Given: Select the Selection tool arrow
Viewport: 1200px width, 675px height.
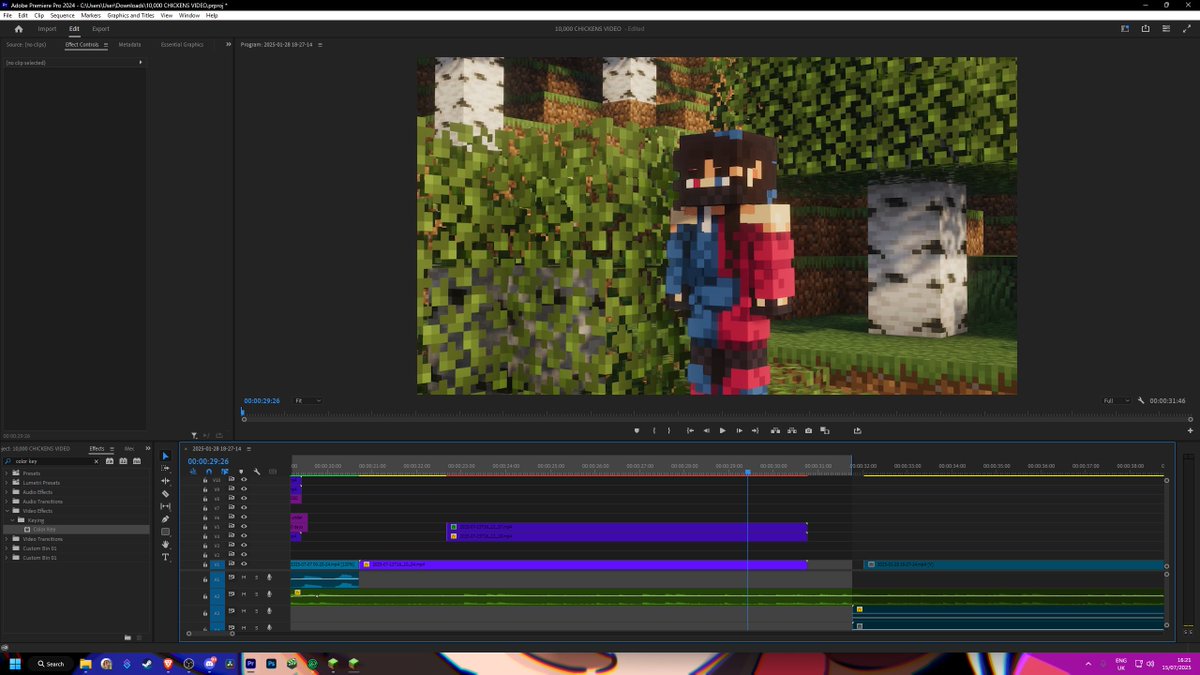Looking at the screenshot, I should (x=166, y=456).
